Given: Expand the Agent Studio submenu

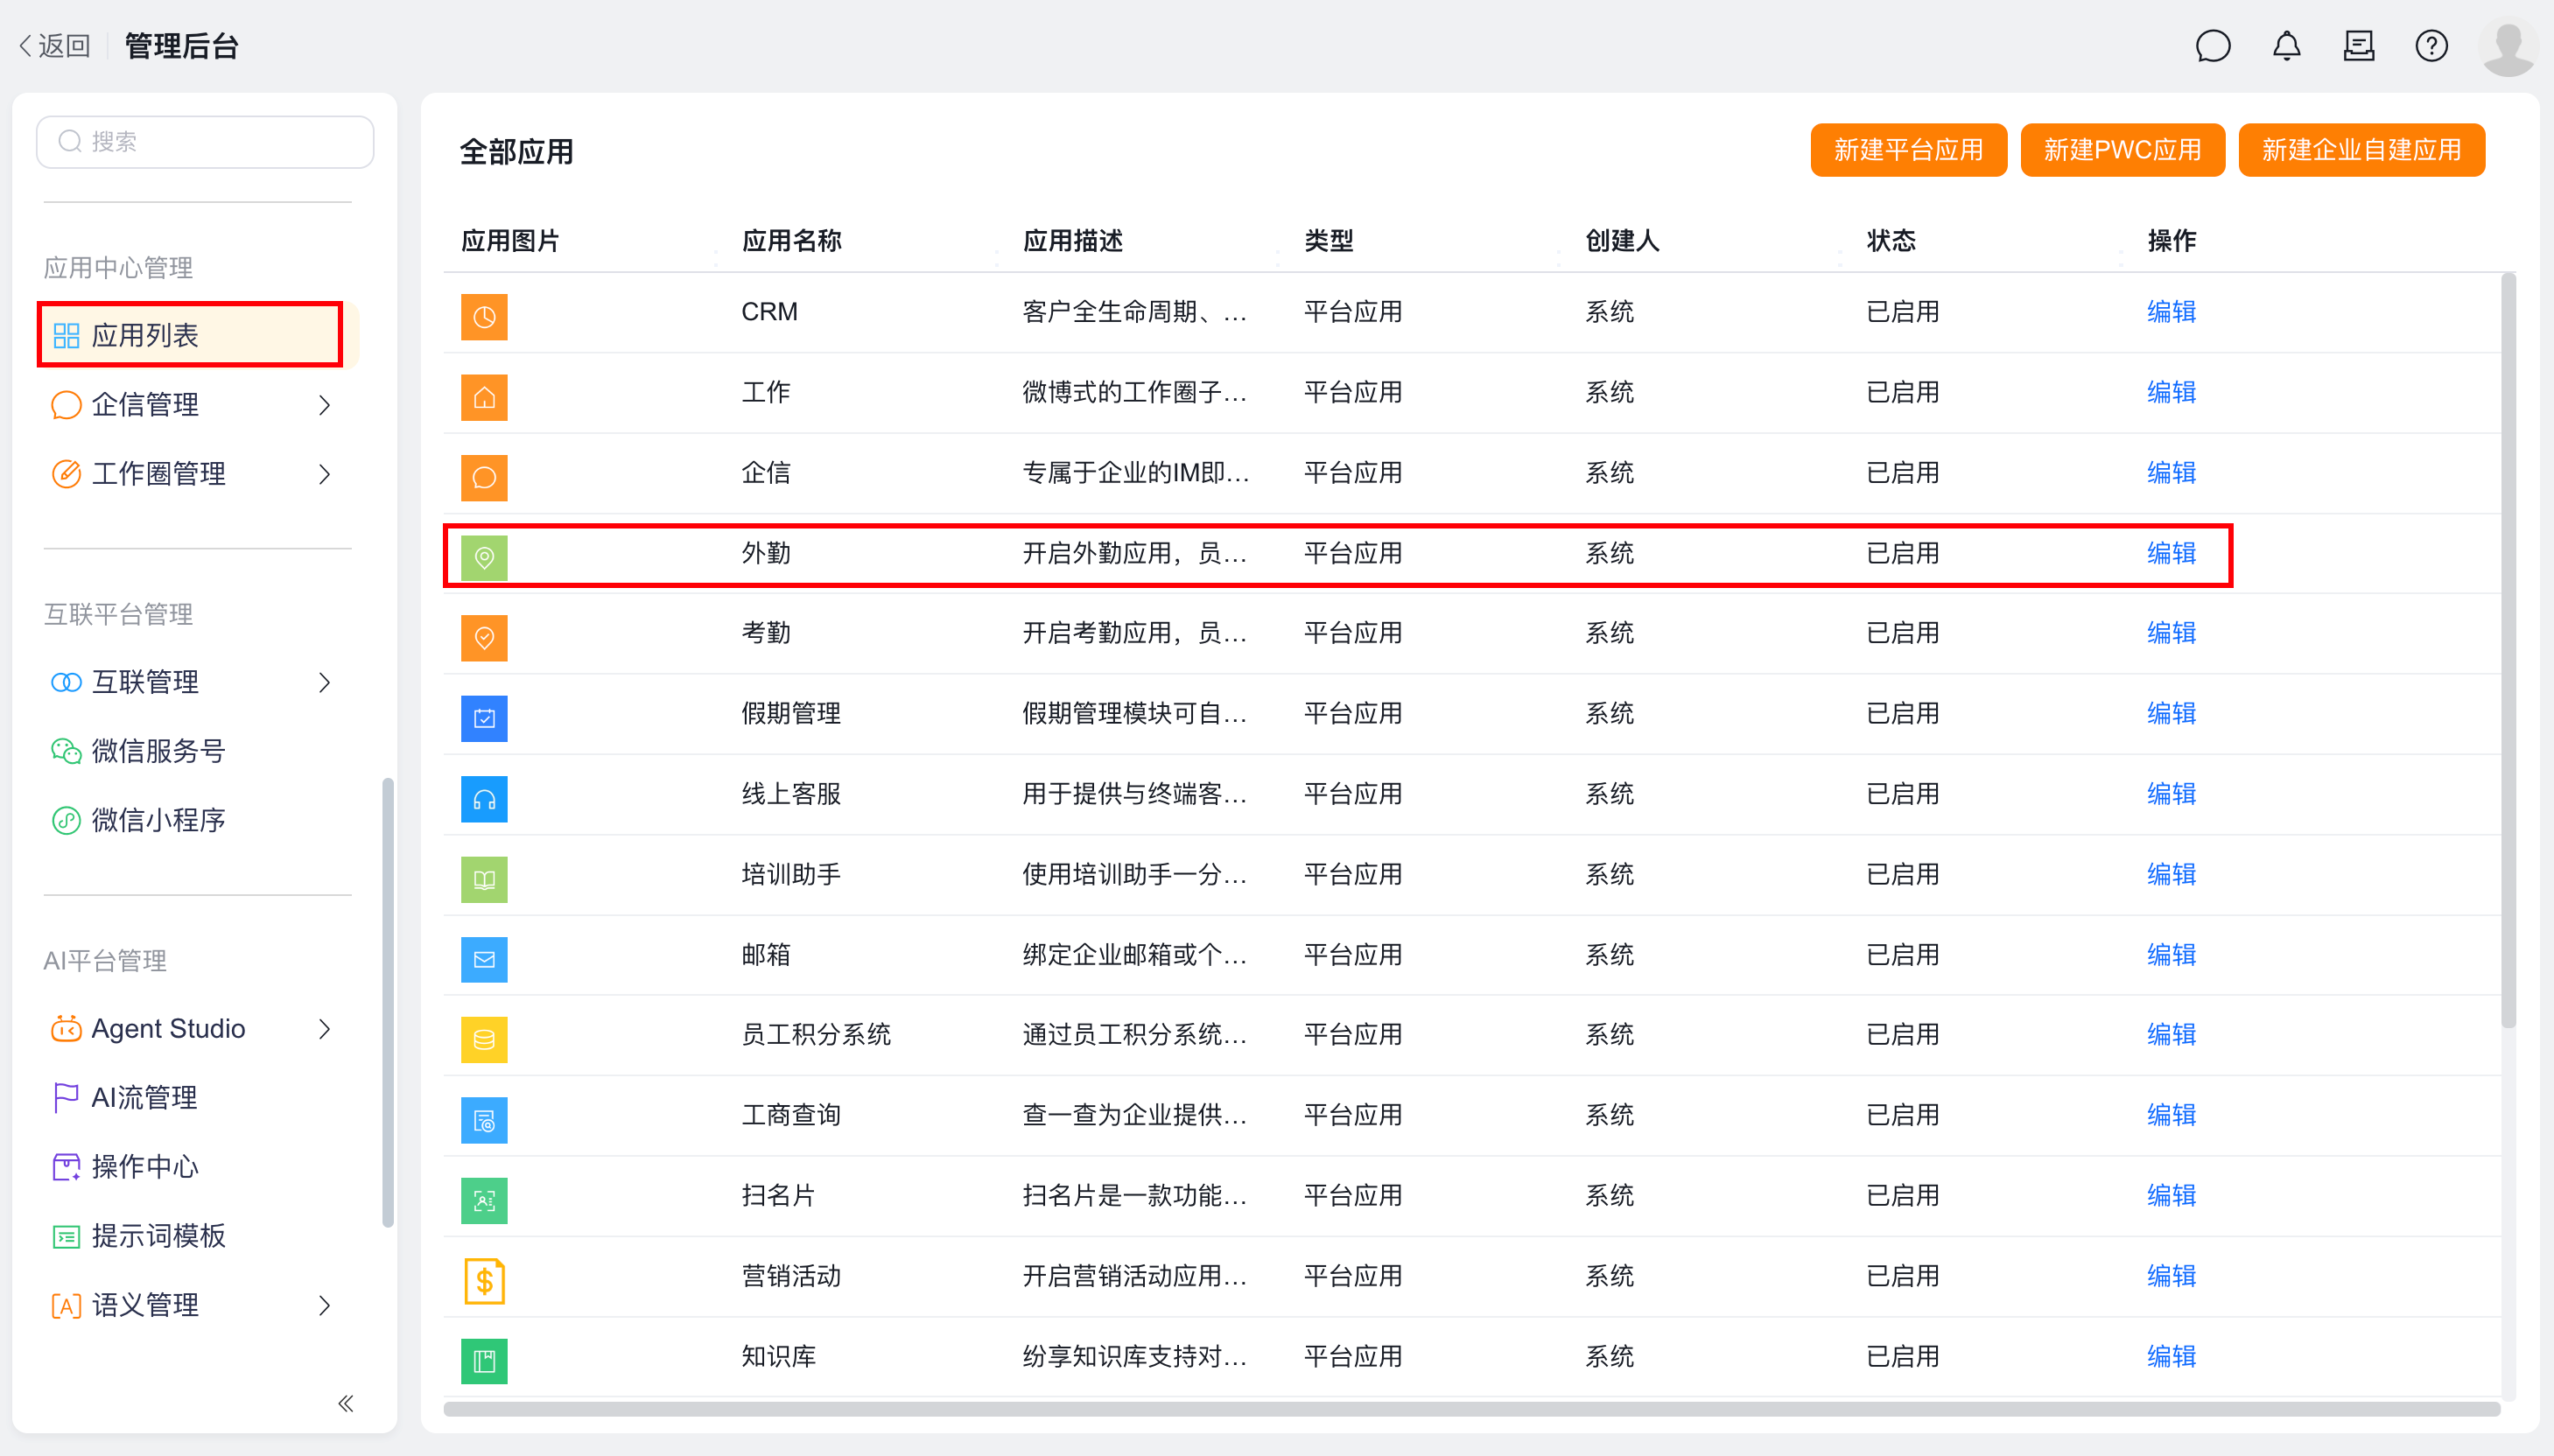Looking at the screenshot, I should (x=324, y=1029).
